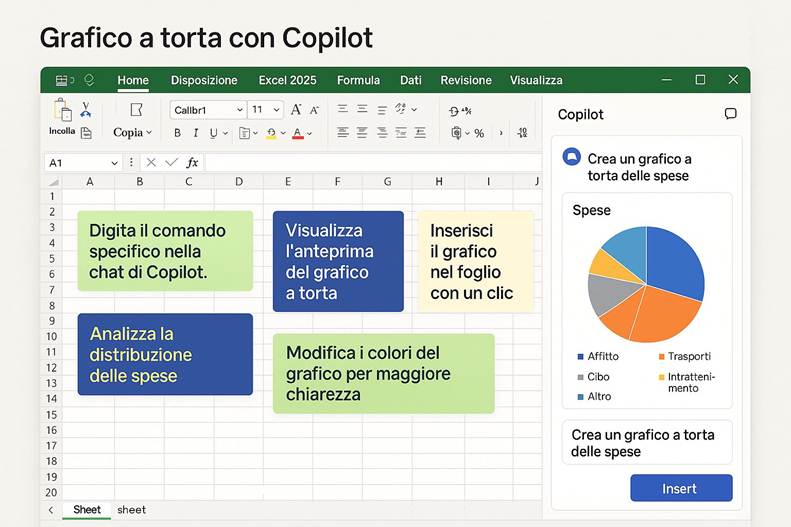The image size is (791, 527).
Task: Align text right
Action: pos(382,133)
